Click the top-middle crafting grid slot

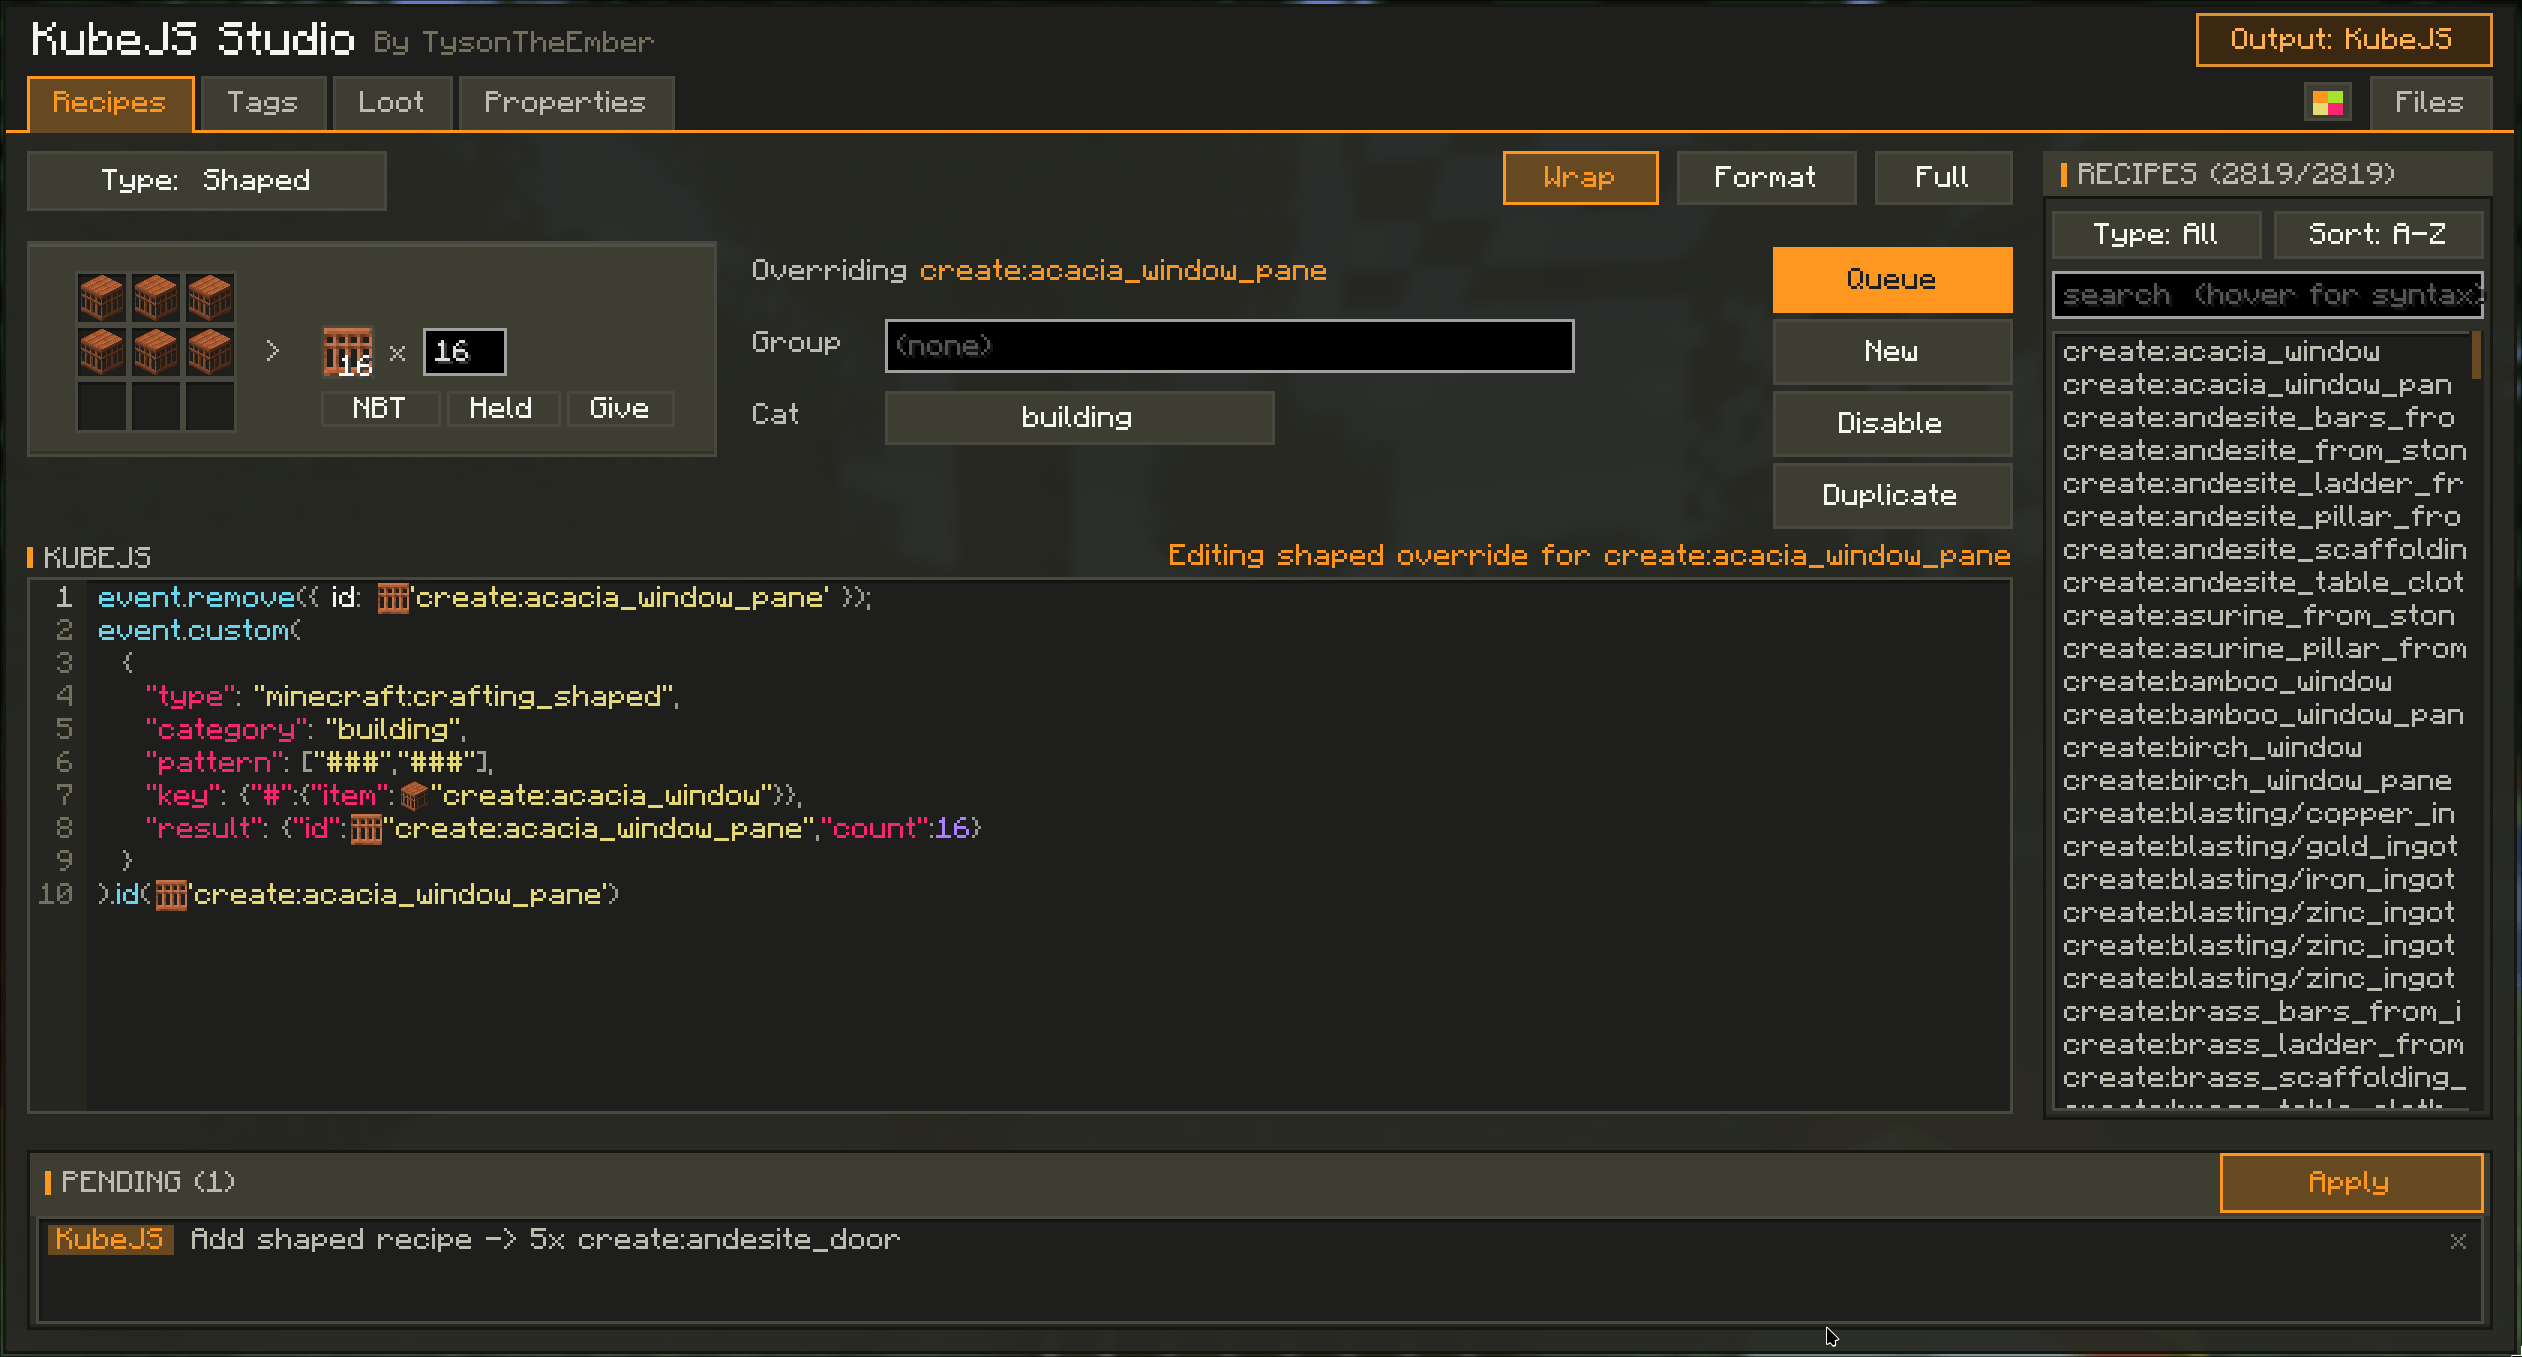pyautogui.click(x=156, y=298)
